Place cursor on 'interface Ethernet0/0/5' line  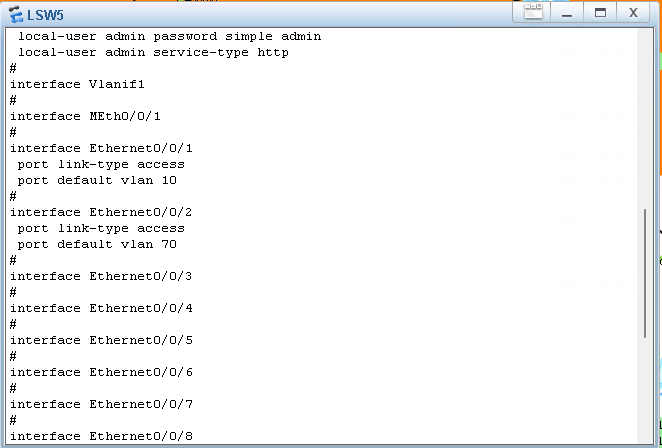101,340
